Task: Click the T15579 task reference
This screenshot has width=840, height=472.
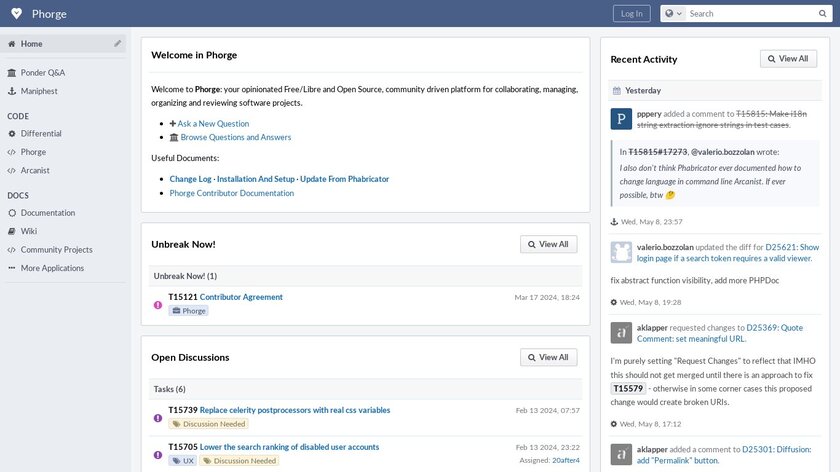Action: pos(628,388)
